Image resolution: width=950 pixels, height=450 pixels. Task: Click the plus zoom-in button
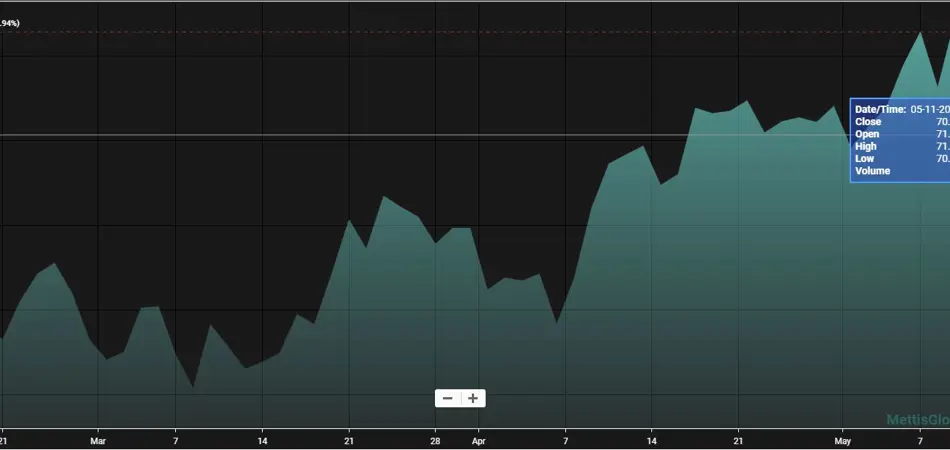[473, 398]
